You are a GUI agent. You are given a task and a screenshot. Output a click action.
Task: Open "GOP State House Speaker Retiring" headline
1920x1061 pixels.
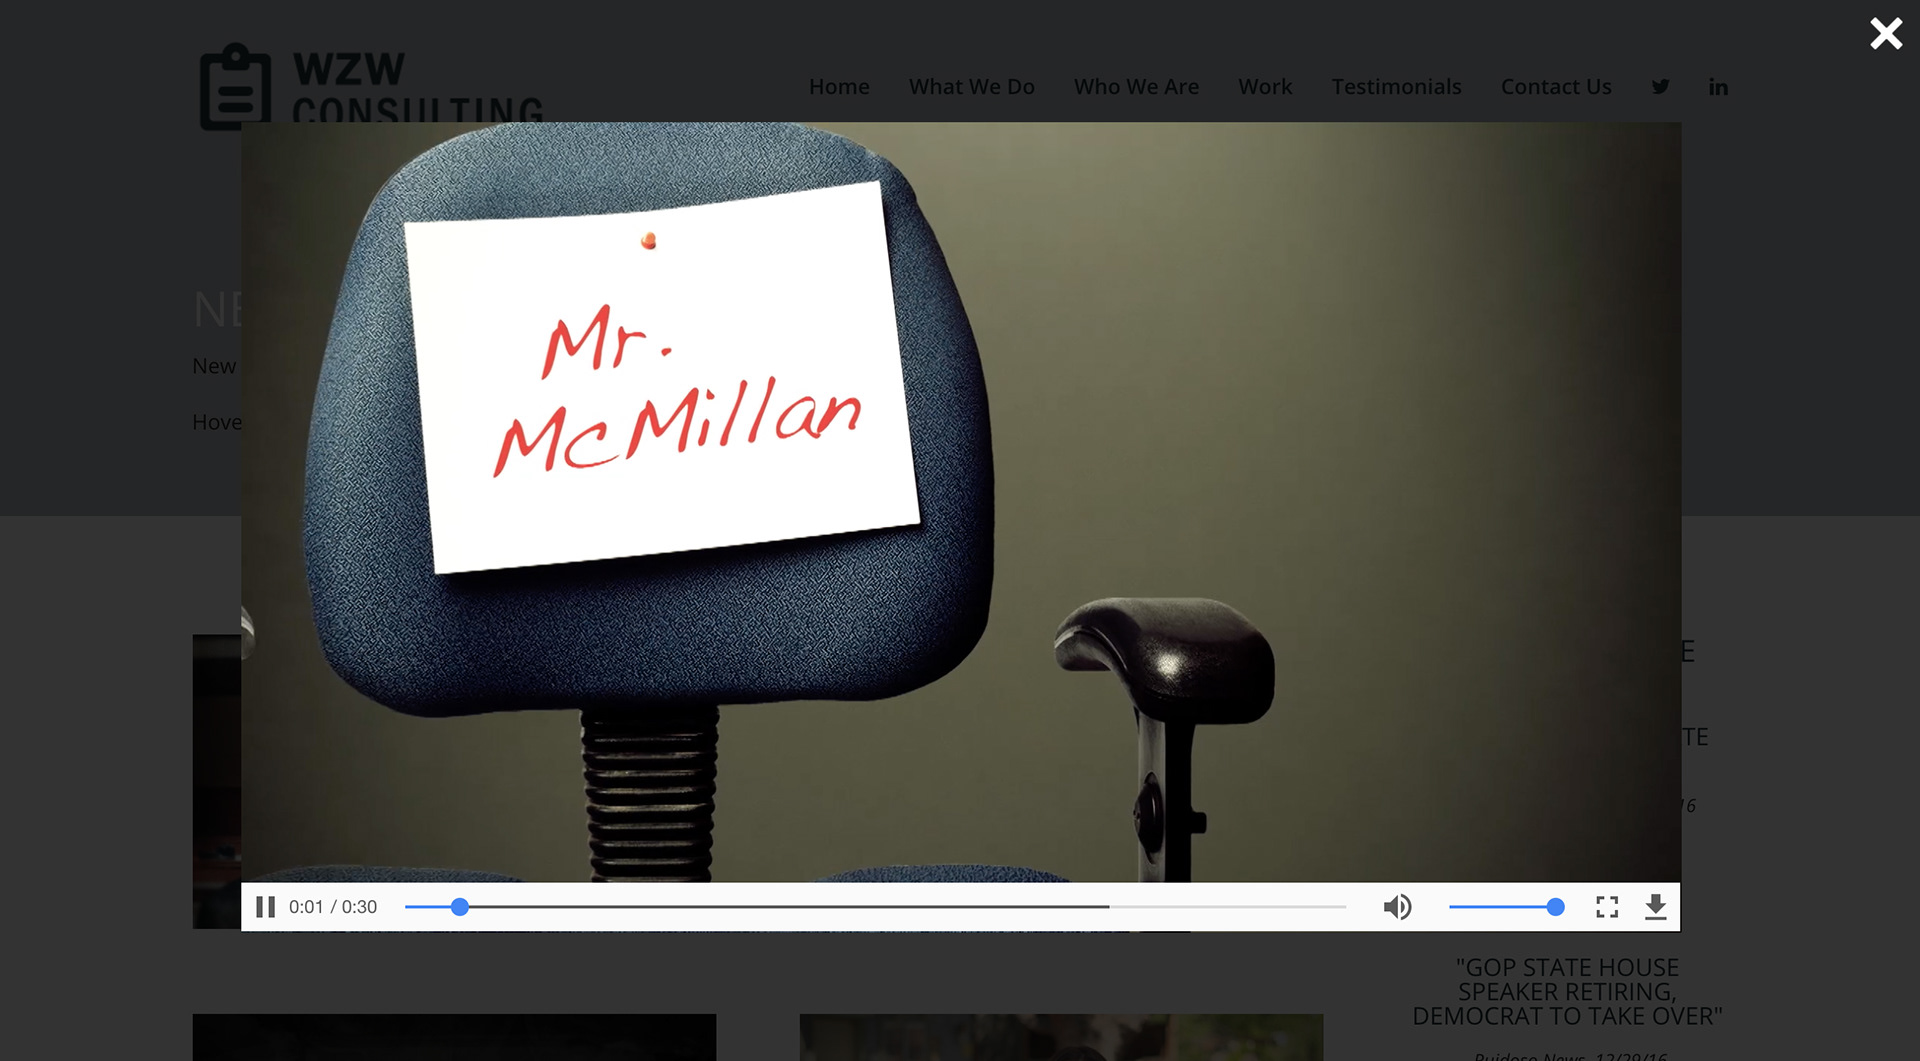1567,992
